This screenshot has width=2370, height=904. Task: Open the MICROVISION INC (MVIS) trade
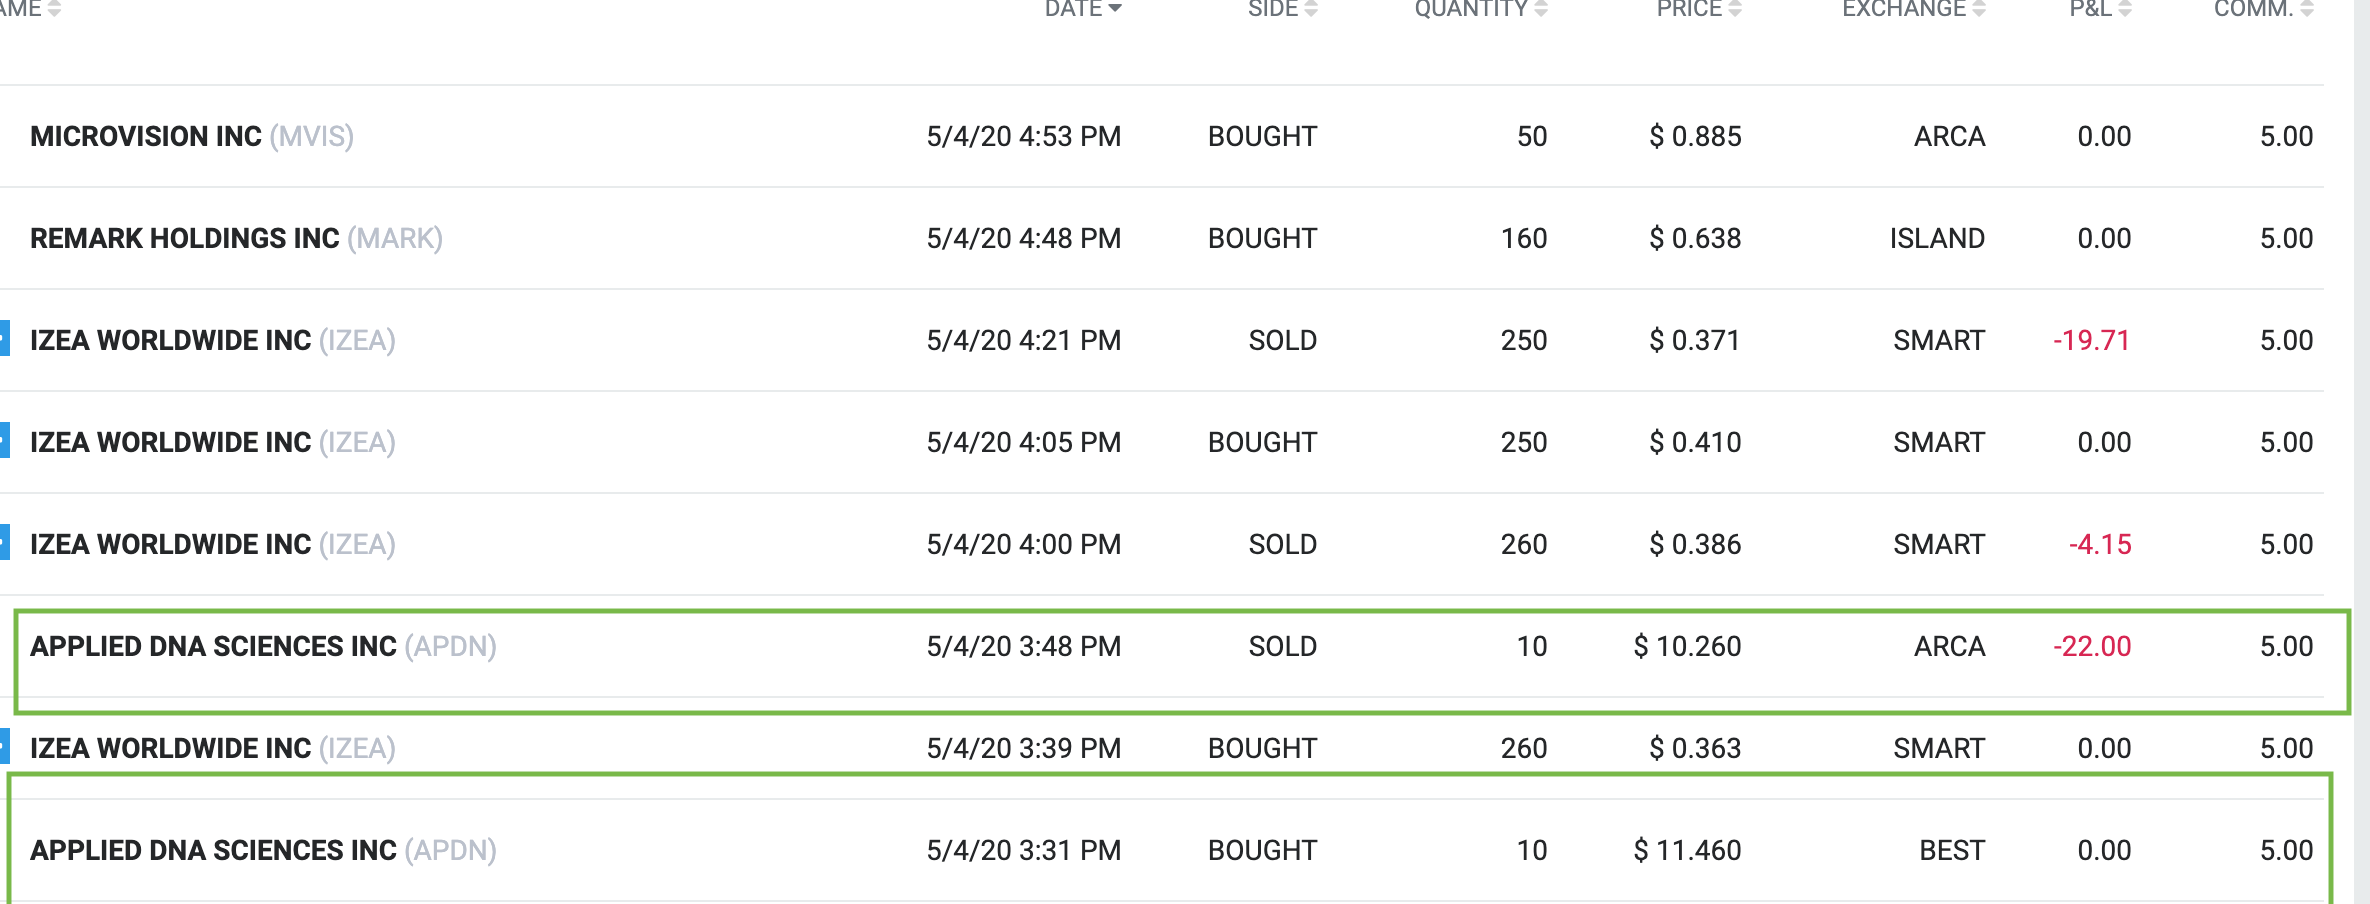click(192, 136)
